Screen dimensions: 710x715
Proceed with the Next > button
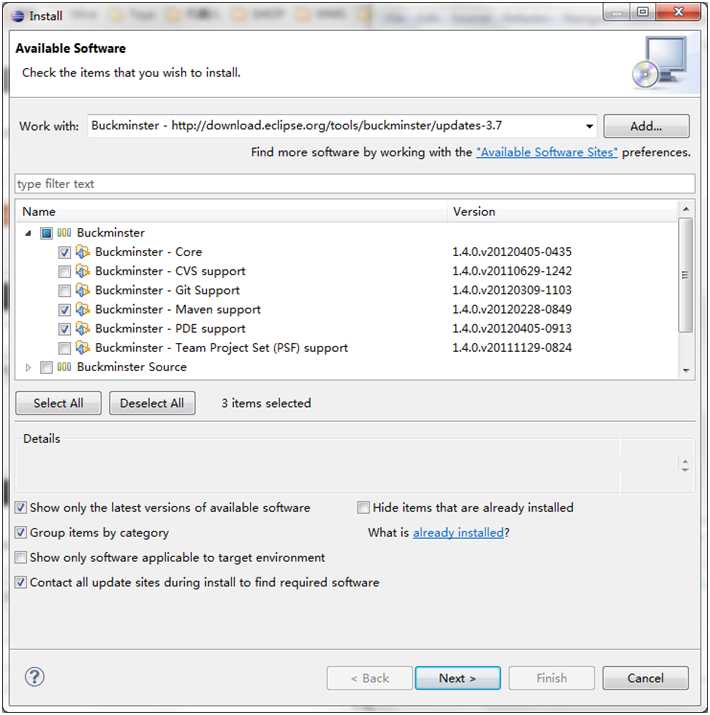pos(457,678)
